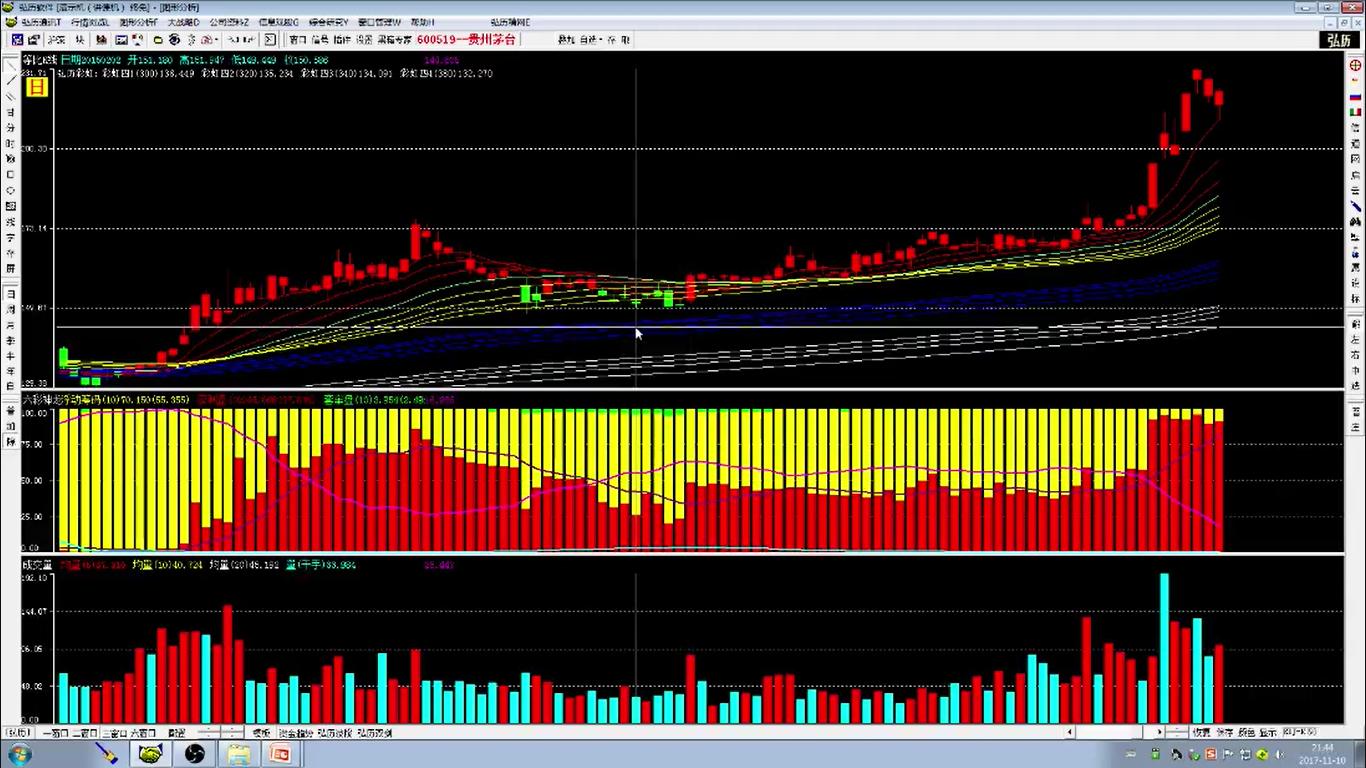Click the broom icon on the taskbar
Viewport: 1366px width, 768px height.
tap(106, 754)
